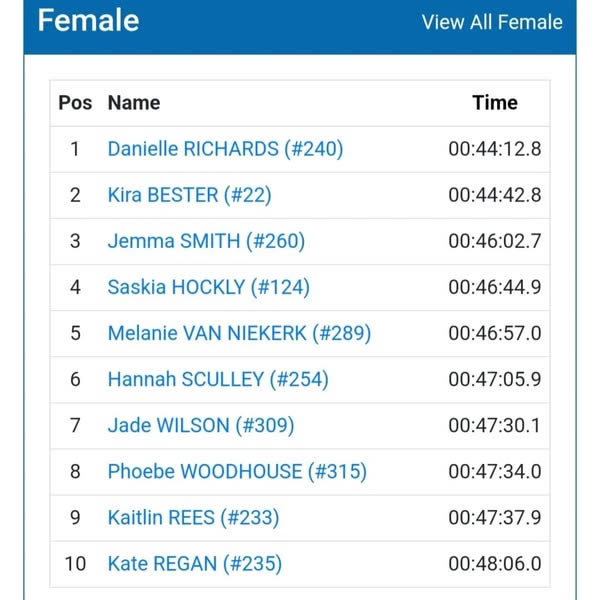600x600 pixels.
Task: Open Danielle RICHARDS (#240) runner profile
Action: pos(225,149)
